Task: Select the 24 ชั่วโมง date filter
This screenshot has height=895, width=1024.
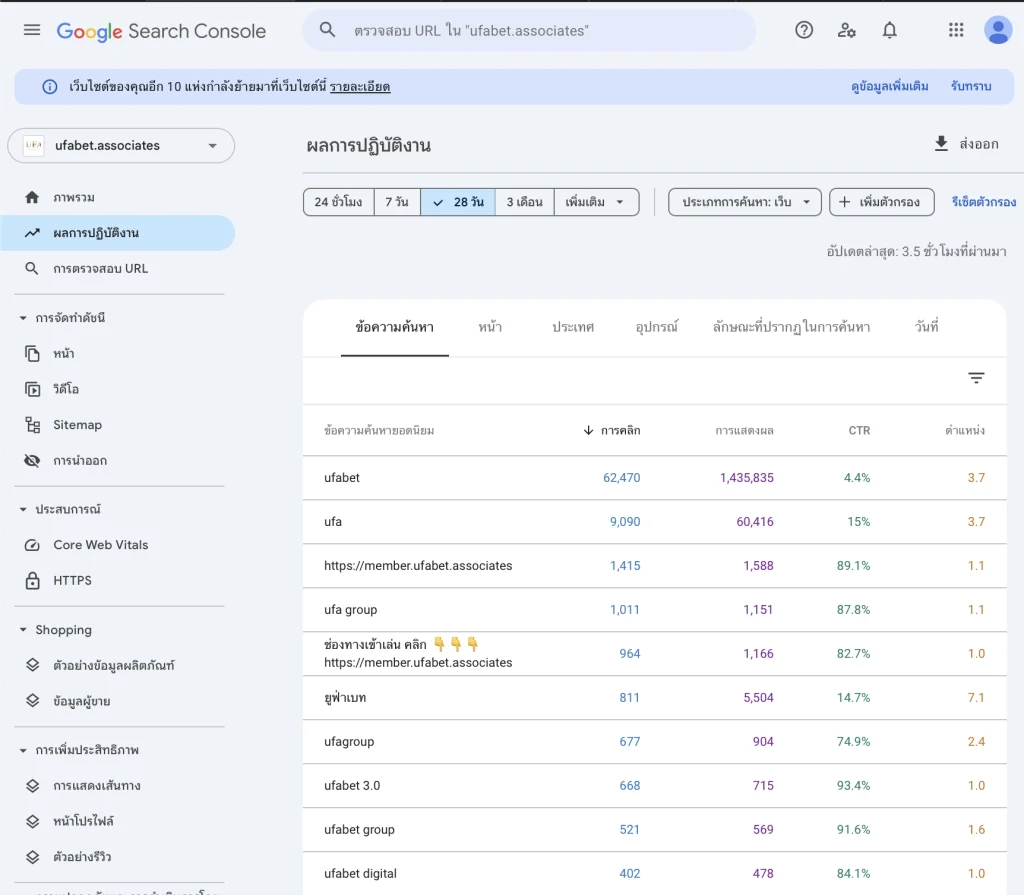Action: click(x=338, y=201)
